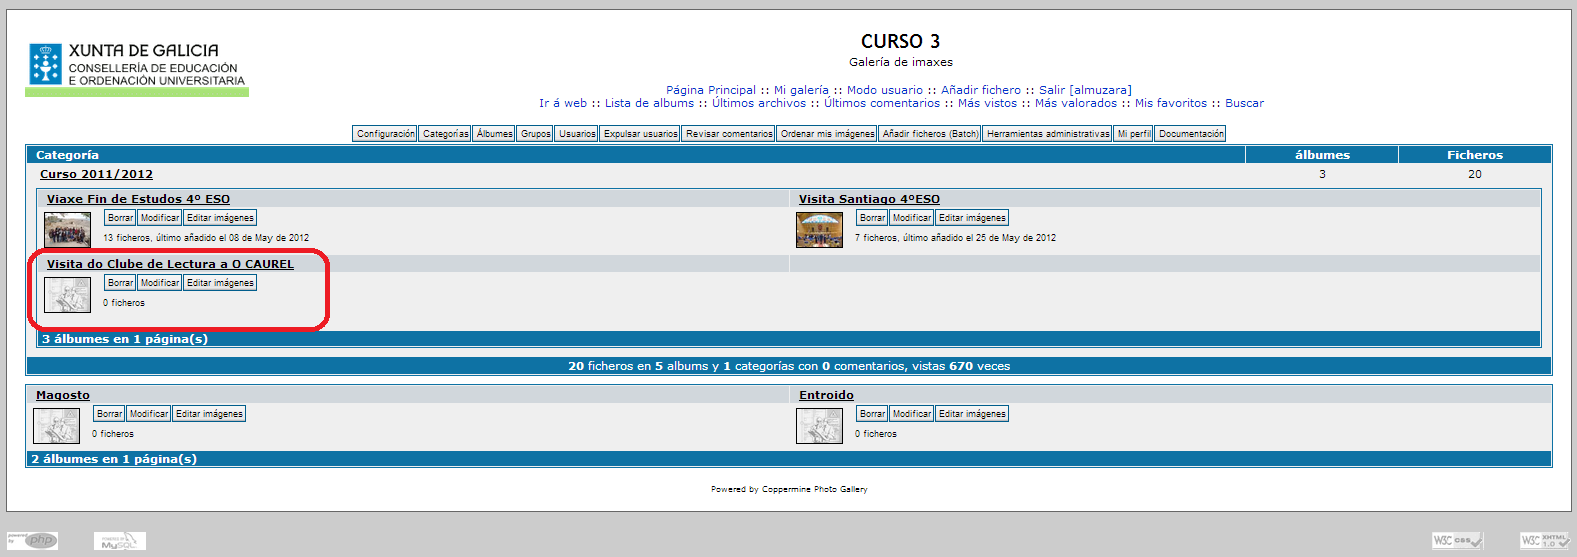Viewport: 1577px width, 557px height.
Task: Click the Xunta de Galicia logo
Action: (137, 67)
